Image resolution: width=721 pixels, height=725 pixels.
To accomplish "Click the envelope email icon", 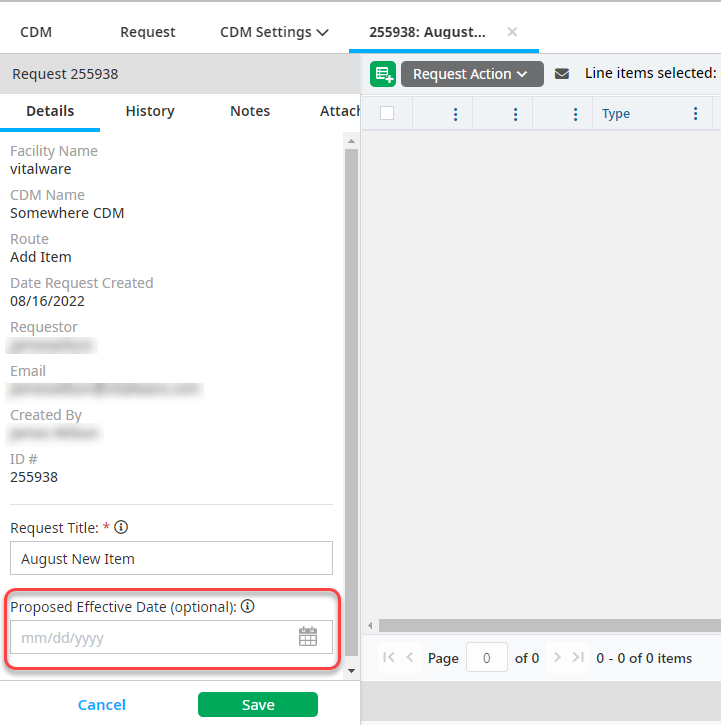I will 562,74.
